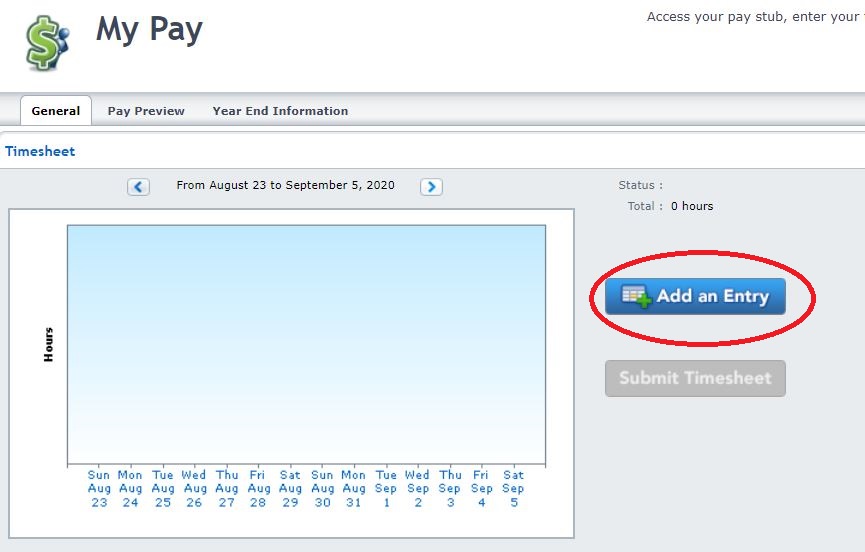Select Sat Sep 5 on chart axis
This screenshot has width=865, height=552.
click(x=513, y=489)
